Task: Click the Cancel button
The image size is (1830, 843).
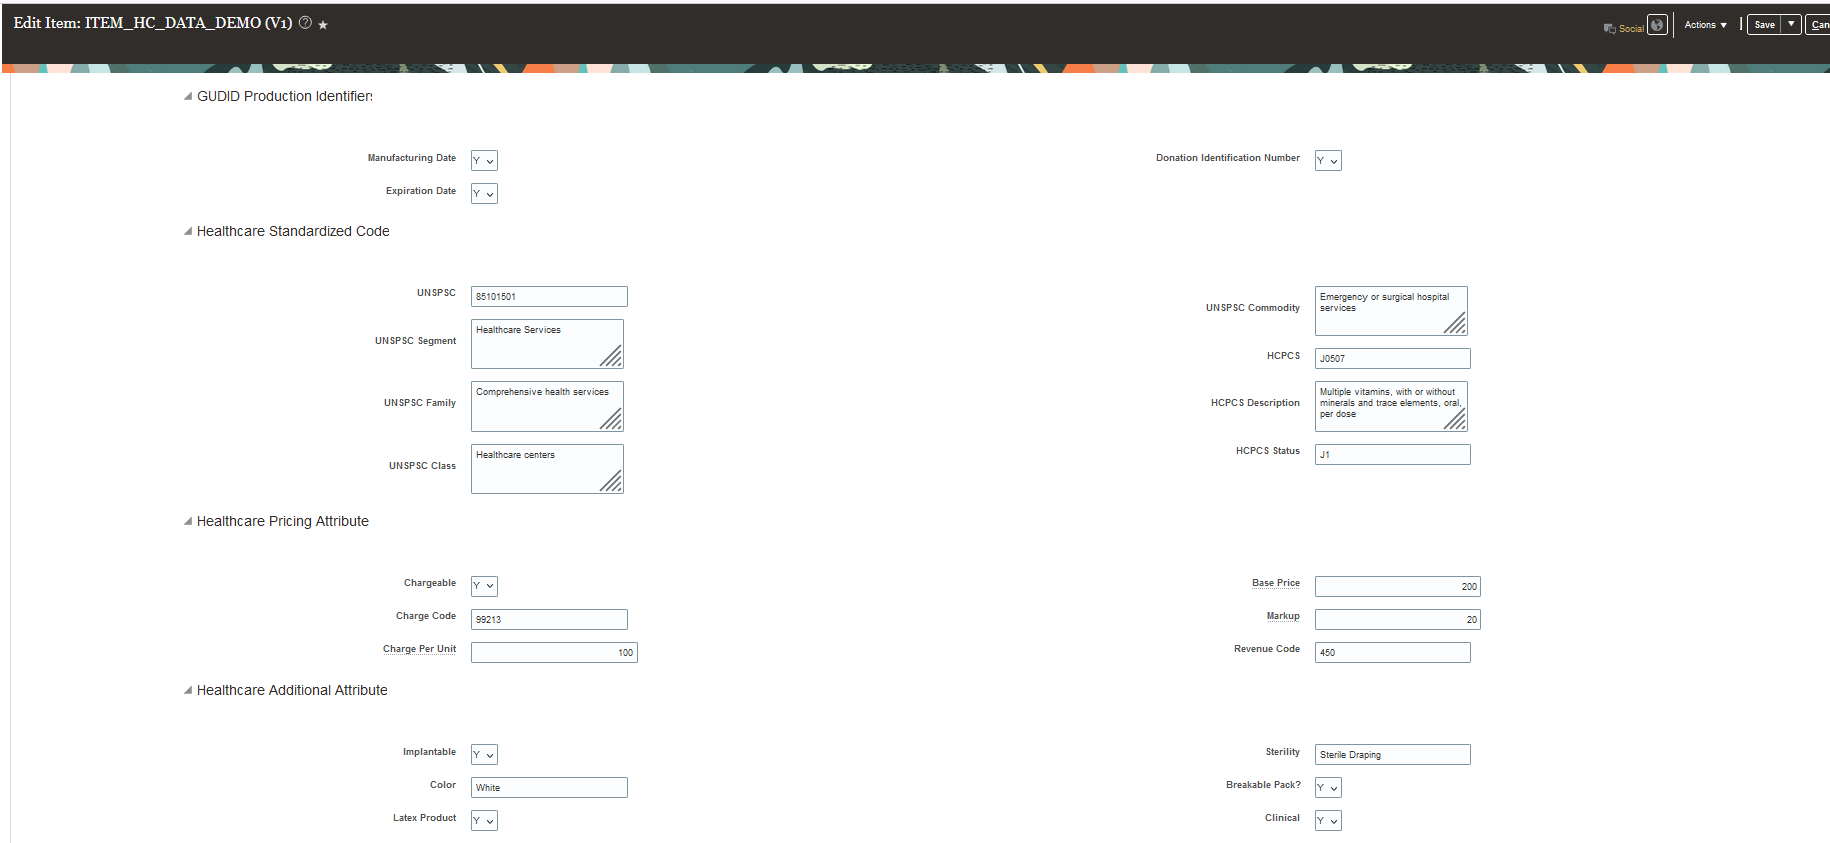Action: [1819, 25]
